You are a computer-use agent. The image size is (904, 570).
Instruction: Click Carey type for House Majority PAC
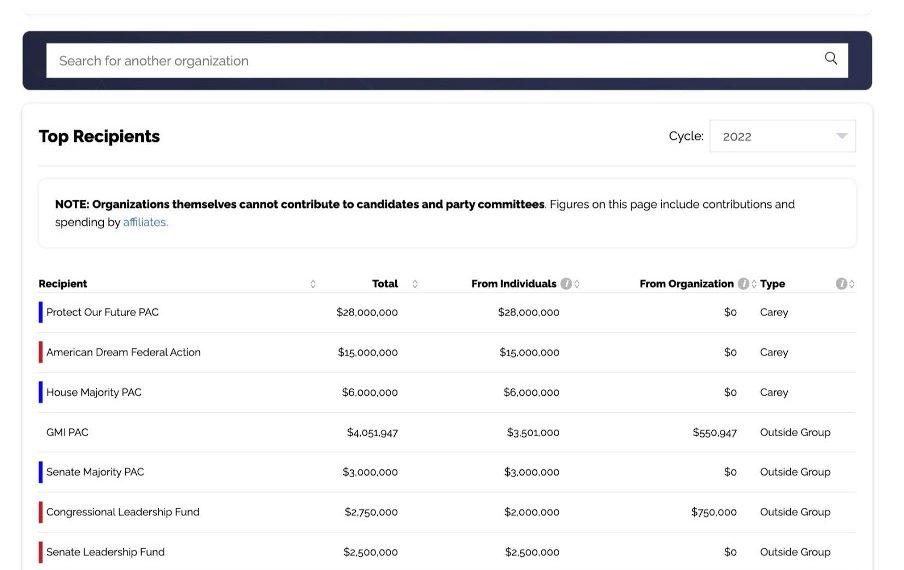pyautogui.click(x=774, y=392)
